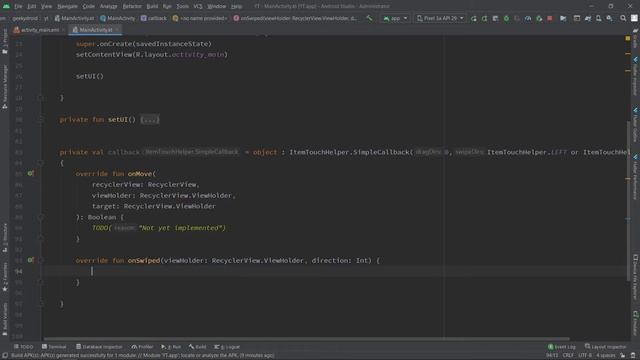Expand the folded setUI() body ellipsis
The height and width of the screenshot is (360, 640).
click(150, 120)
